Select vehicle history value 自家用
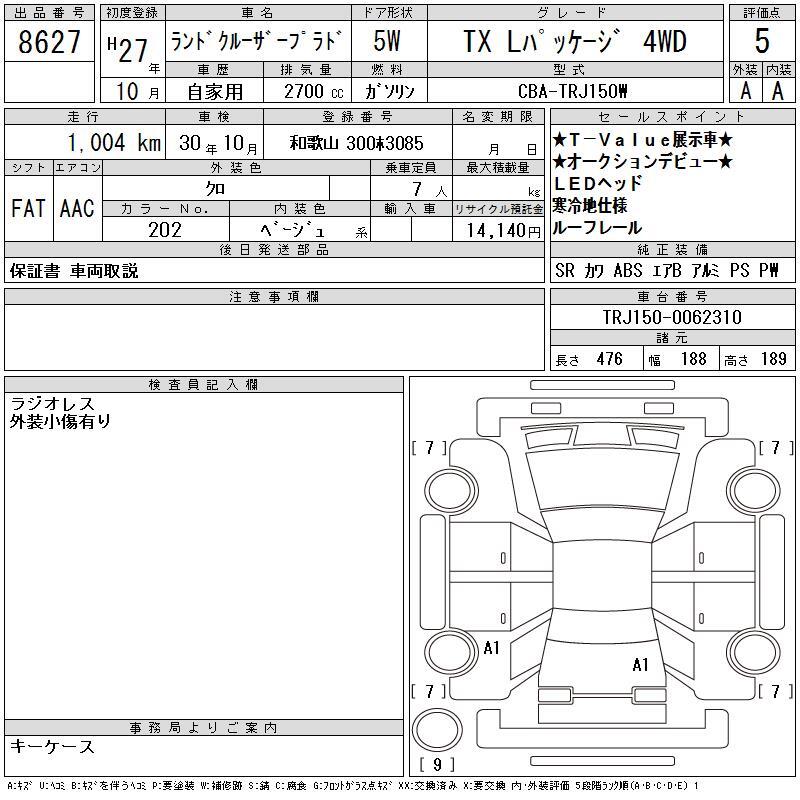Image resolution: width=800 pixels, height=800 pixels. click(215, 92)
